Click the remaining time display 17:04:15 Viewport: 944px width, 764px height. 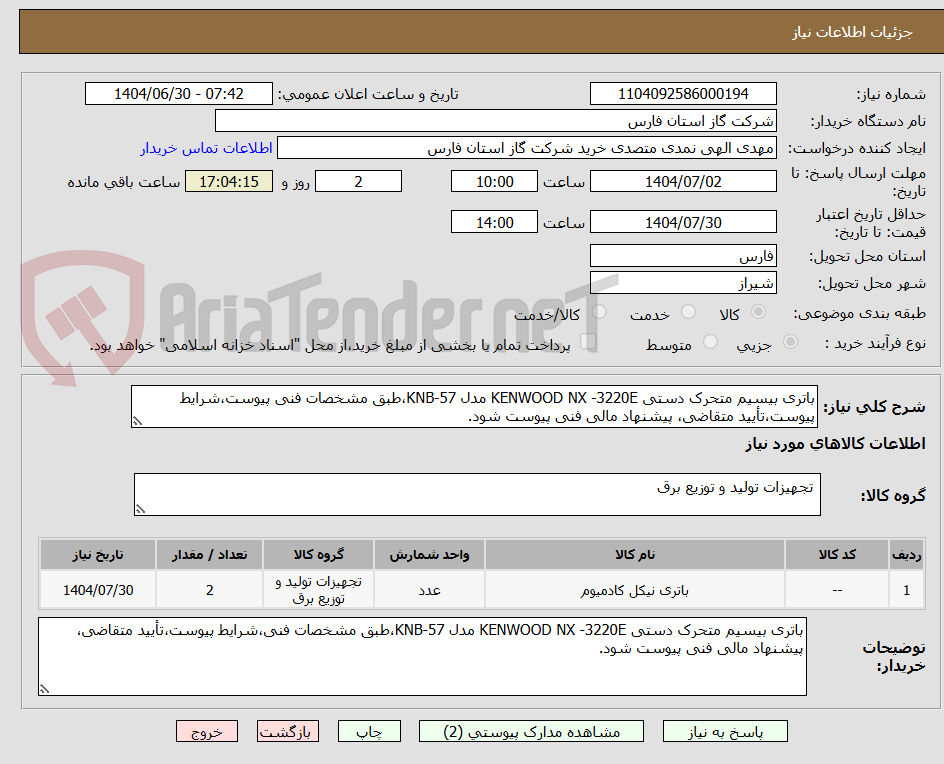pyautogui.click(x=229, y=181)
